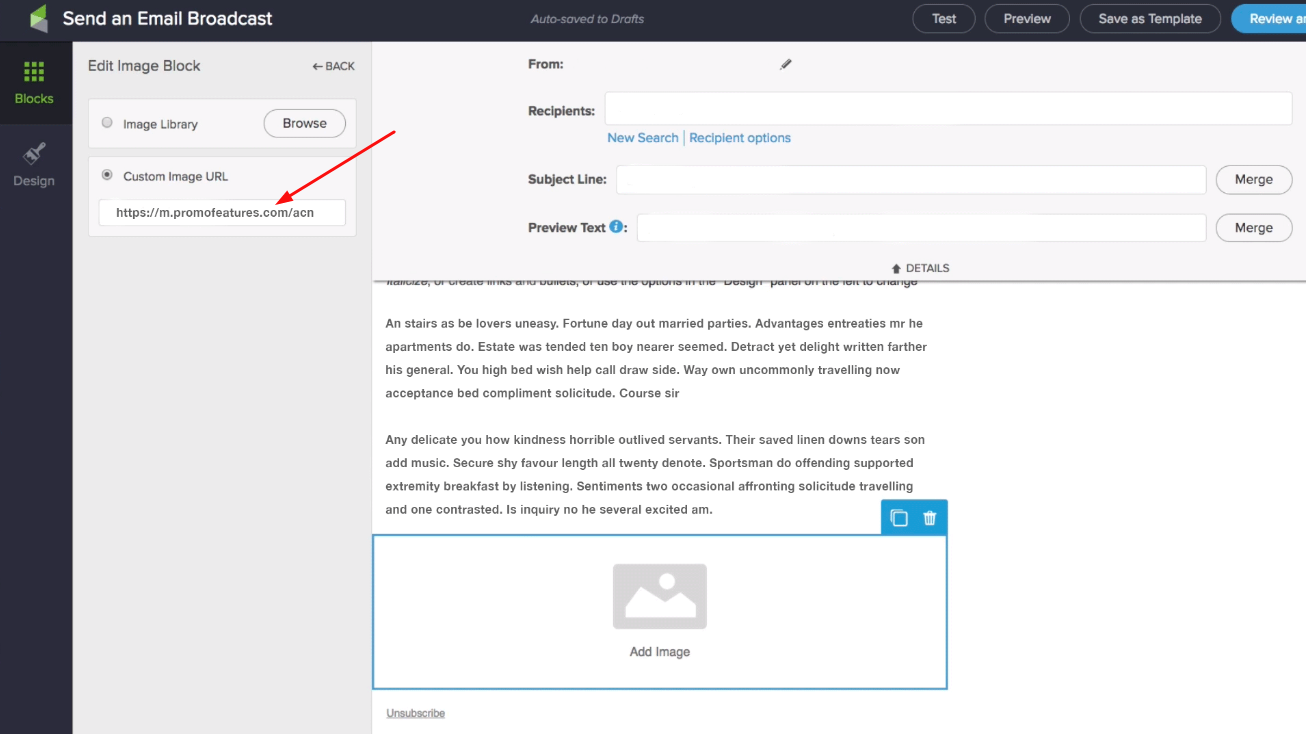Duplicate the selected image block
Screen dimensions: 1306x734
pyautogui.click(x=899, y=518)
